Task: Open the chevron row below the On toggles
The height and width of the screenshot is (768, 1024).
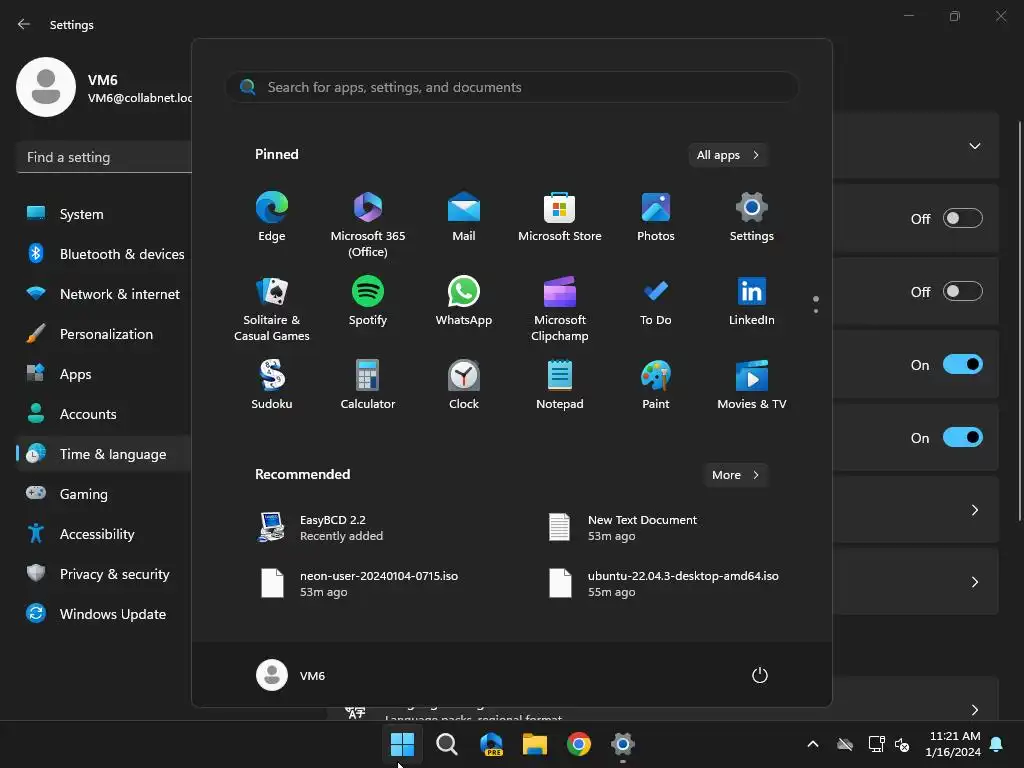Action: tap(974, 510)
